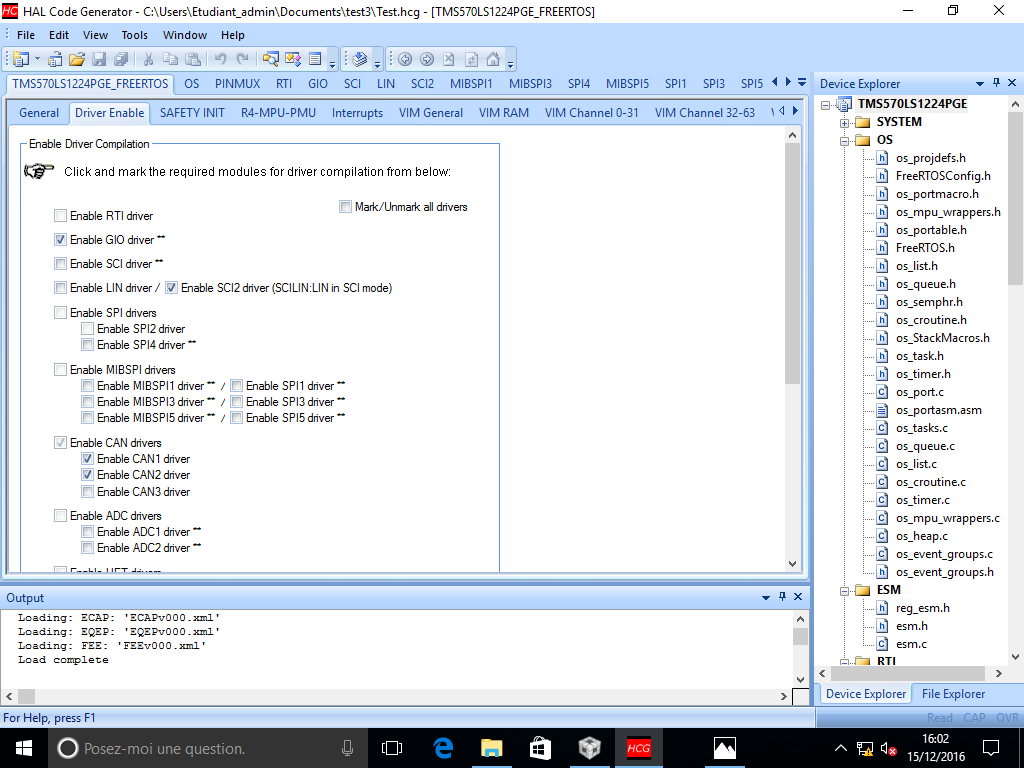Viewport: 1024px width, 768px height.
Task: Click the Undo arrow icon
Action: (x=220, y=59)
